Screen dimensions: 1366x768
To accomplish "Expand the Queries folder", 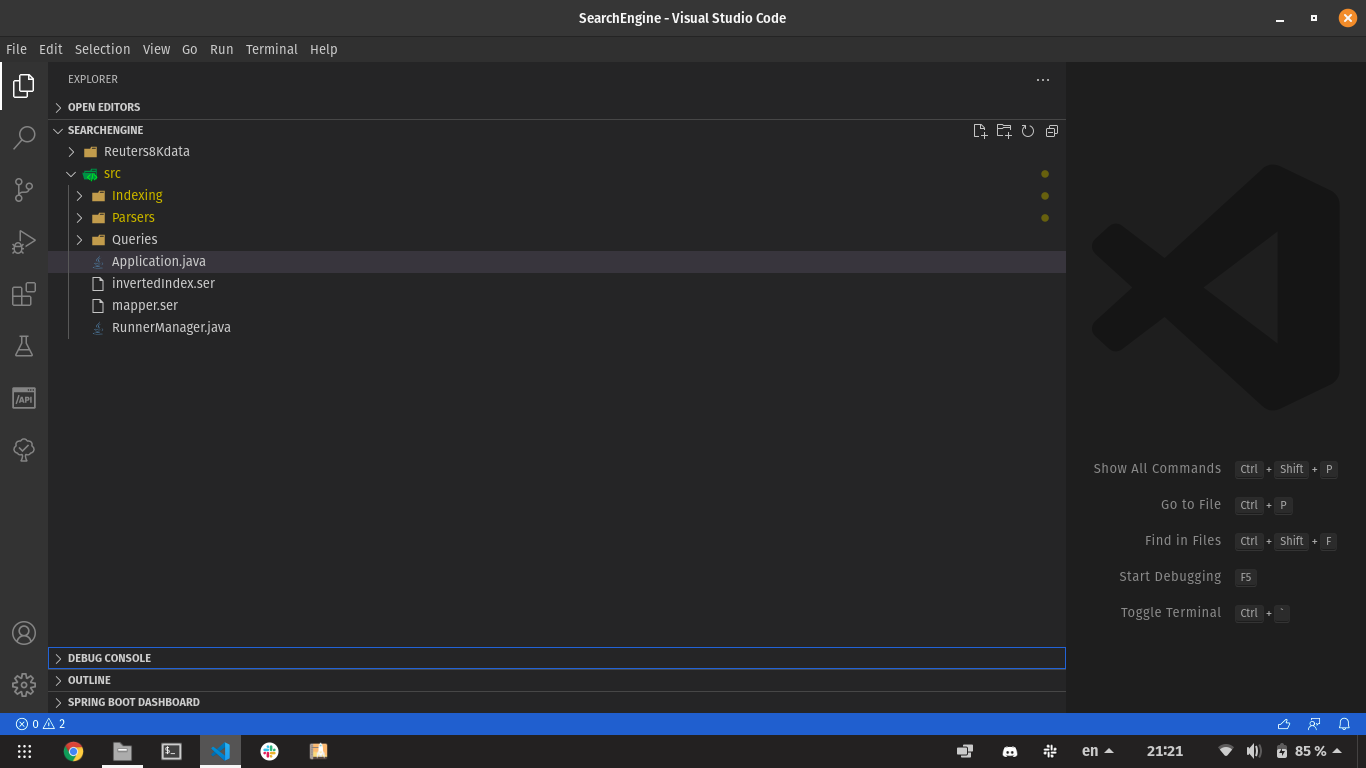I will (x=557, y=240).
